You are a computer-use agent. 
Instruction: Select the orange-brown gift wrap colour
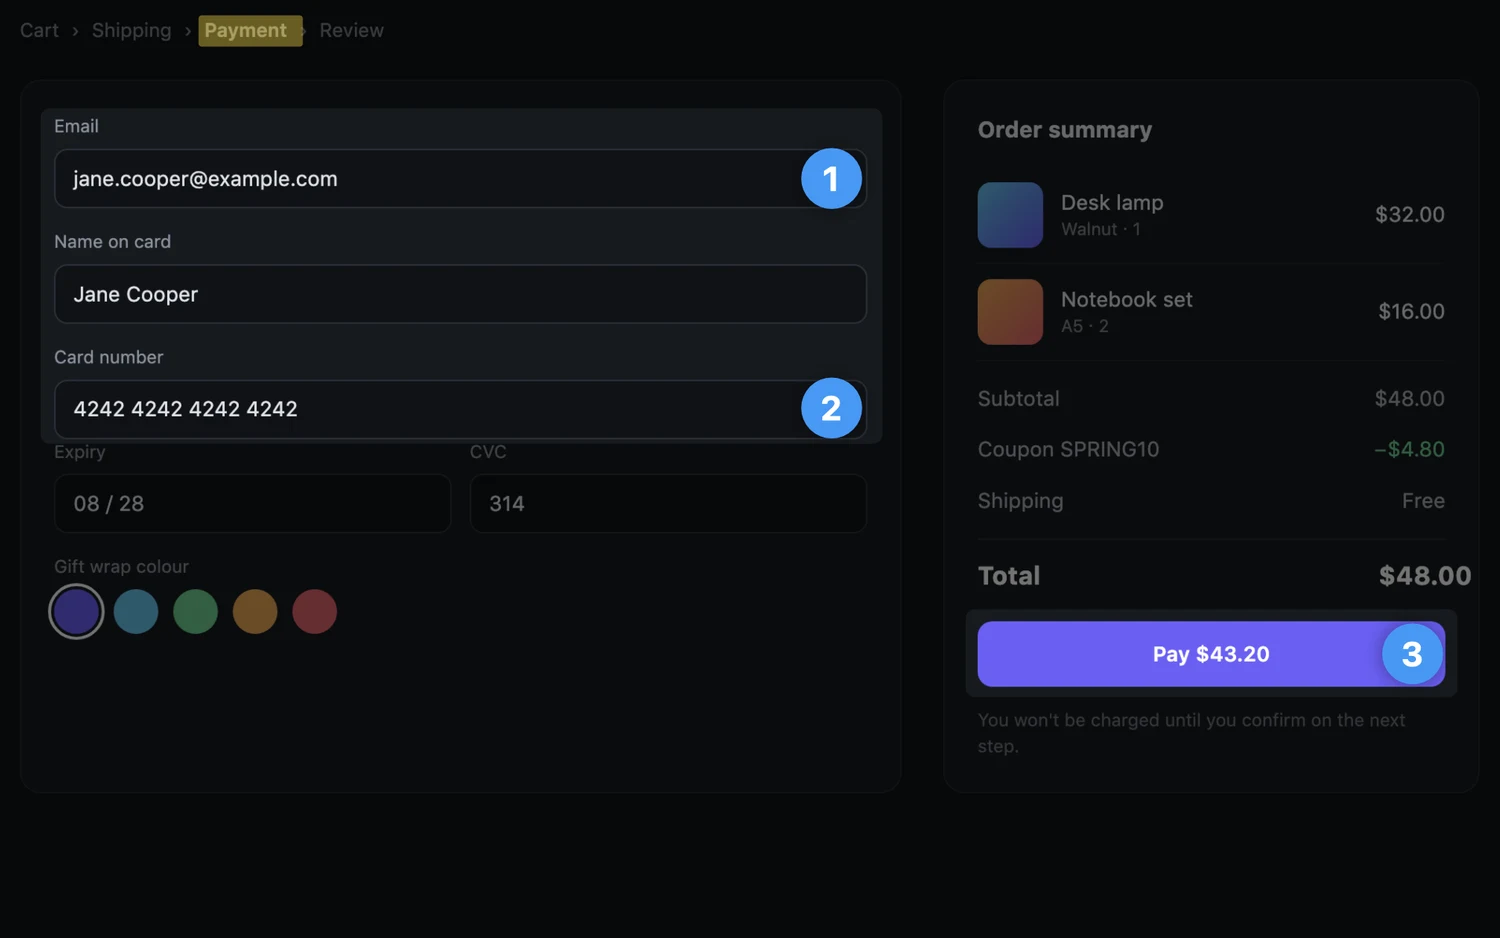coord(255,612)
